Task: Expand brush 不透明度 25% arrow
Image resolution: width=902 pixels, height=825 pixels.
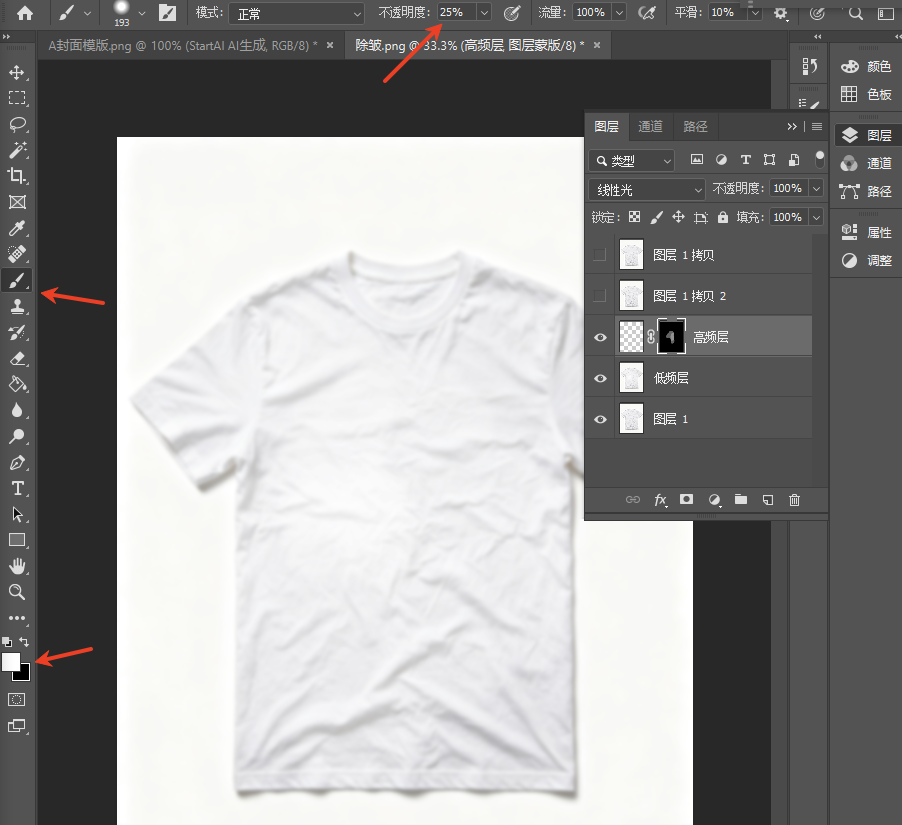Action: pyautogui.click(x=484, y=13)
